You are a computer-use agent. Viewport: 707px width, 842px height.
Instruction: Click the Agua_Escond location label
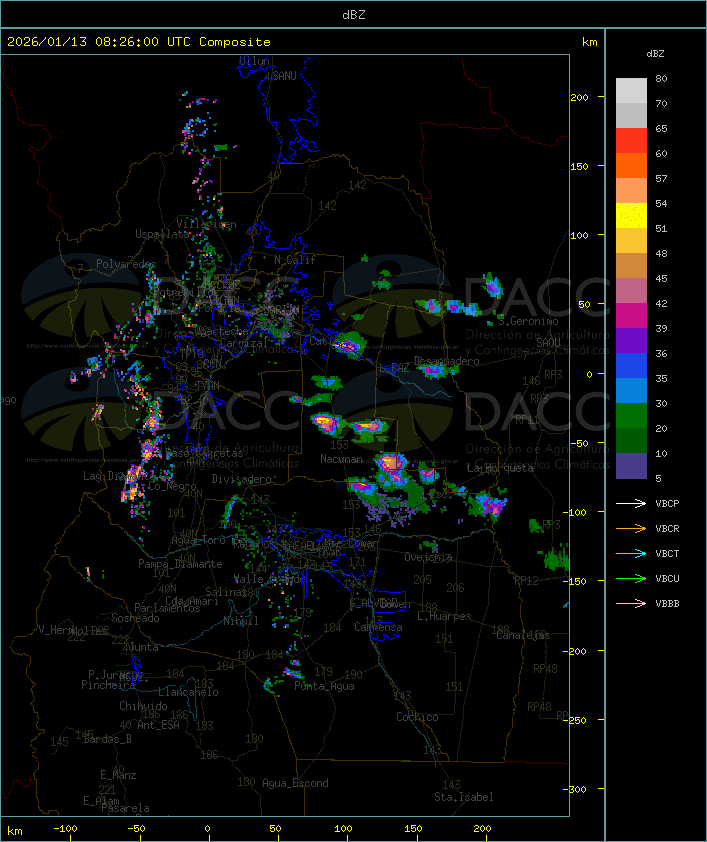point(295,783)
